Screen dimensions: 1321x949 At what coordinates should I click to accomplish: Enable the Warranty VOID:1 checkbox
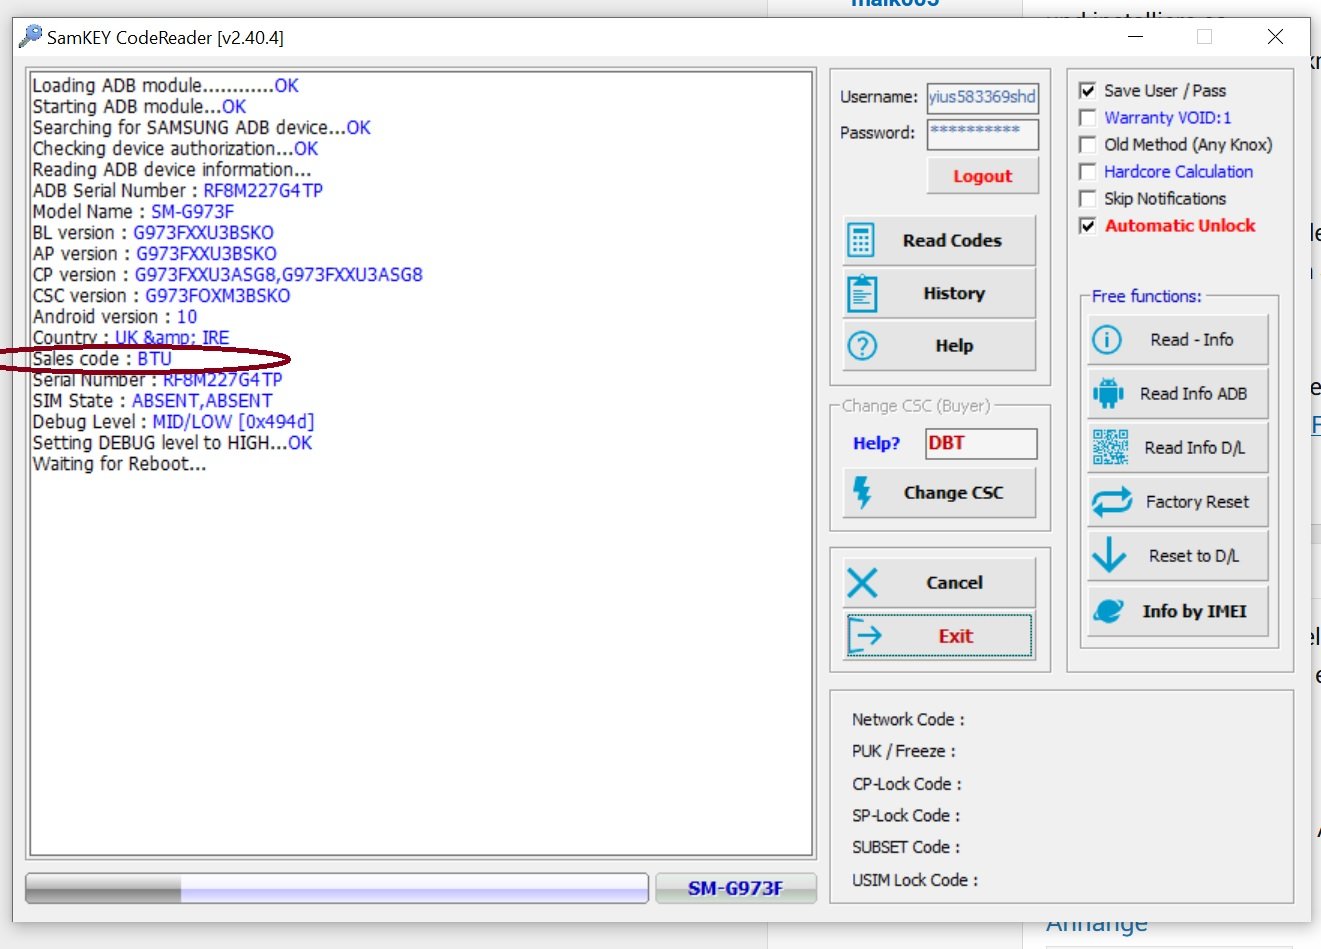[1088, 118]
